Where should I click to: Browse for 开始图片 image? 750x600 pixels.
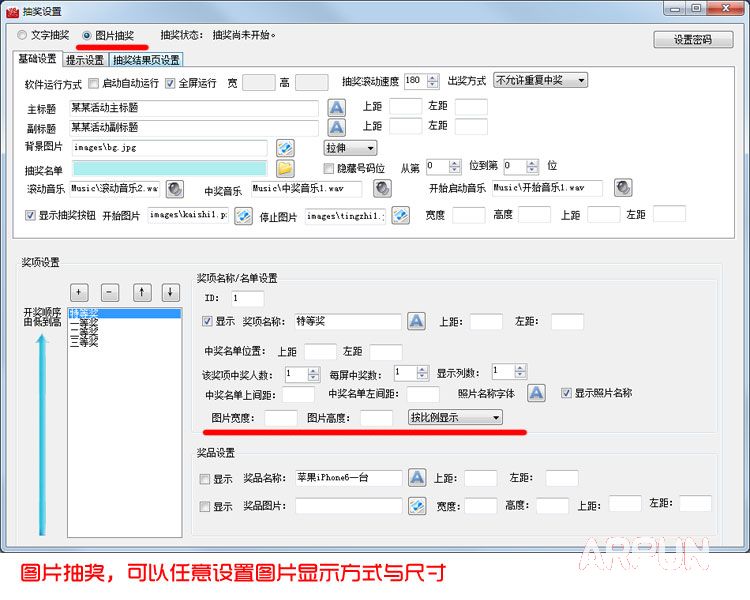pyautogui.click(x=243, y=216)
